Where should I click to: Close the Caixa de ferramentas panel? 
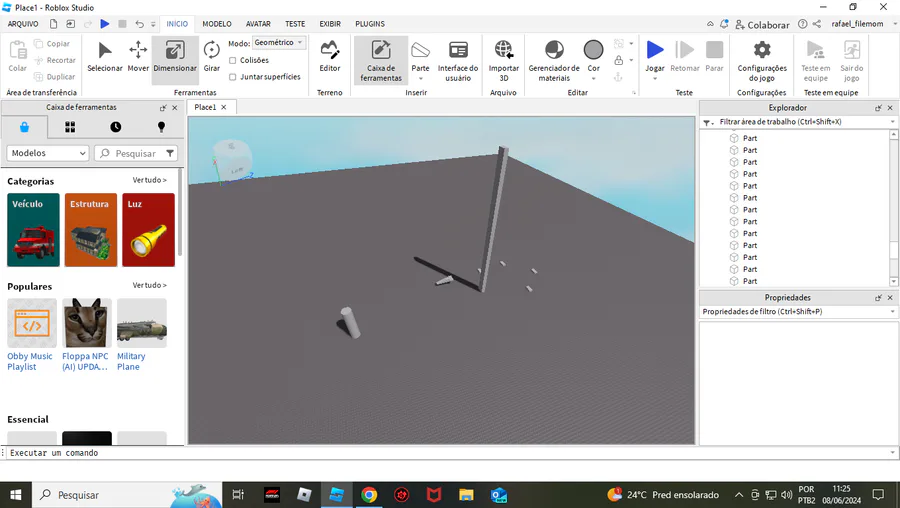(x=175, y=107)
